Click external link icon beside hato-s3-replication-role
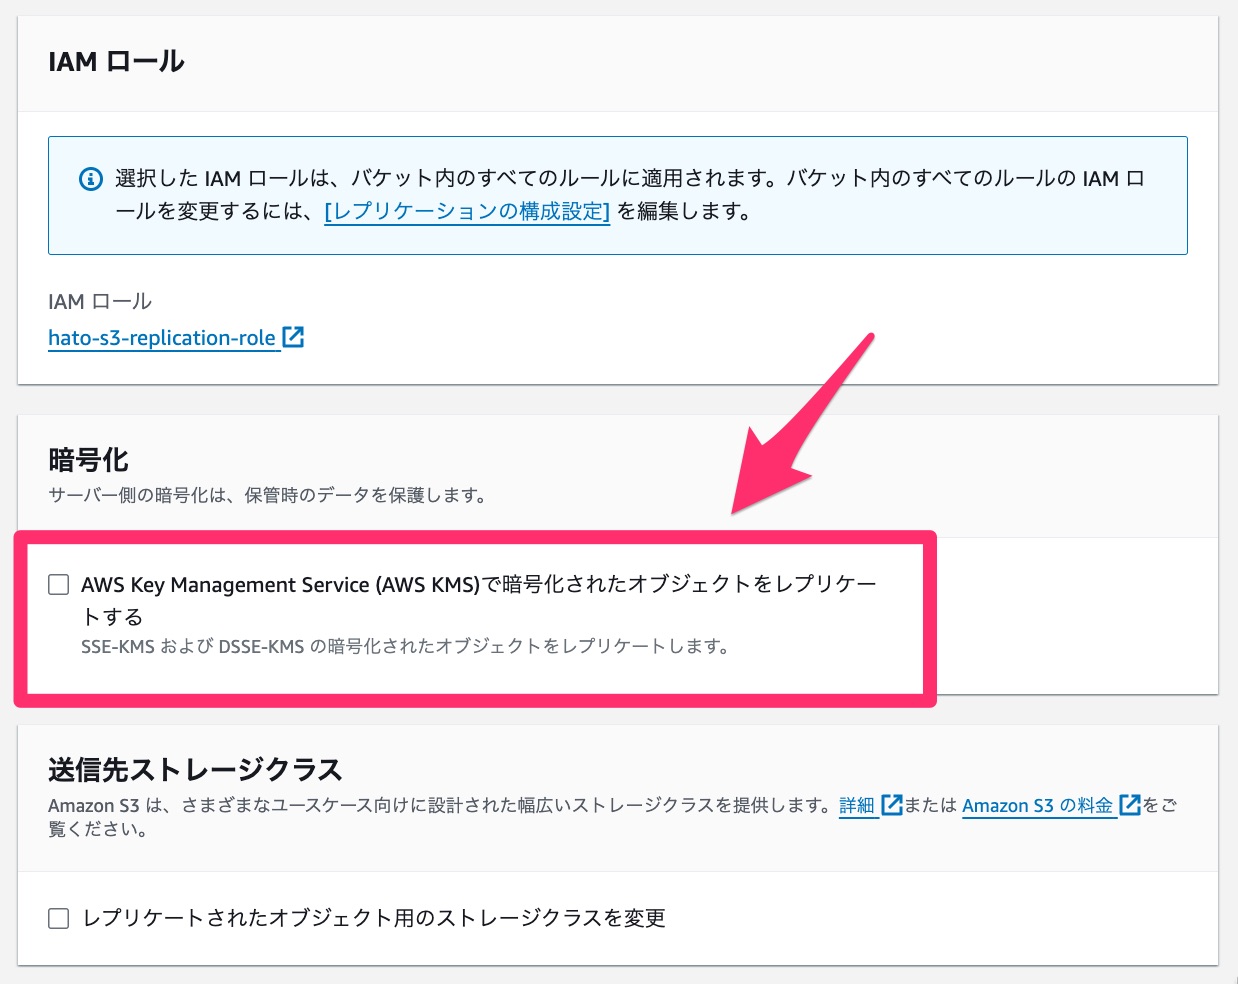The image size is (1238, 984). pos(293,337)
